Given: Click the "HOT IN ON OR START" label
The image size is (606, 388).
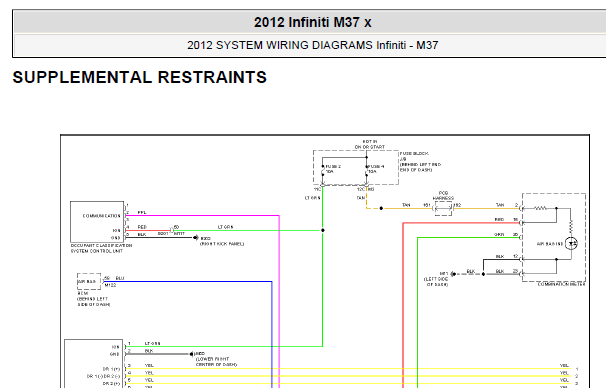Looking at the screenshot, I should 369,145.
